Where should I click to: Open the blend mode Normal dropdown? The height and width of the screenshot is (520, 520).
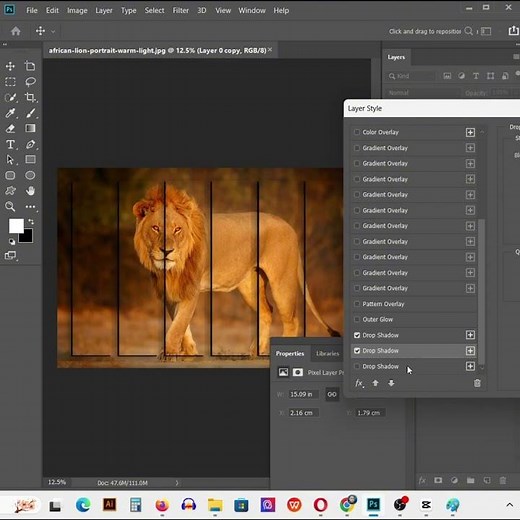point(423,93)
